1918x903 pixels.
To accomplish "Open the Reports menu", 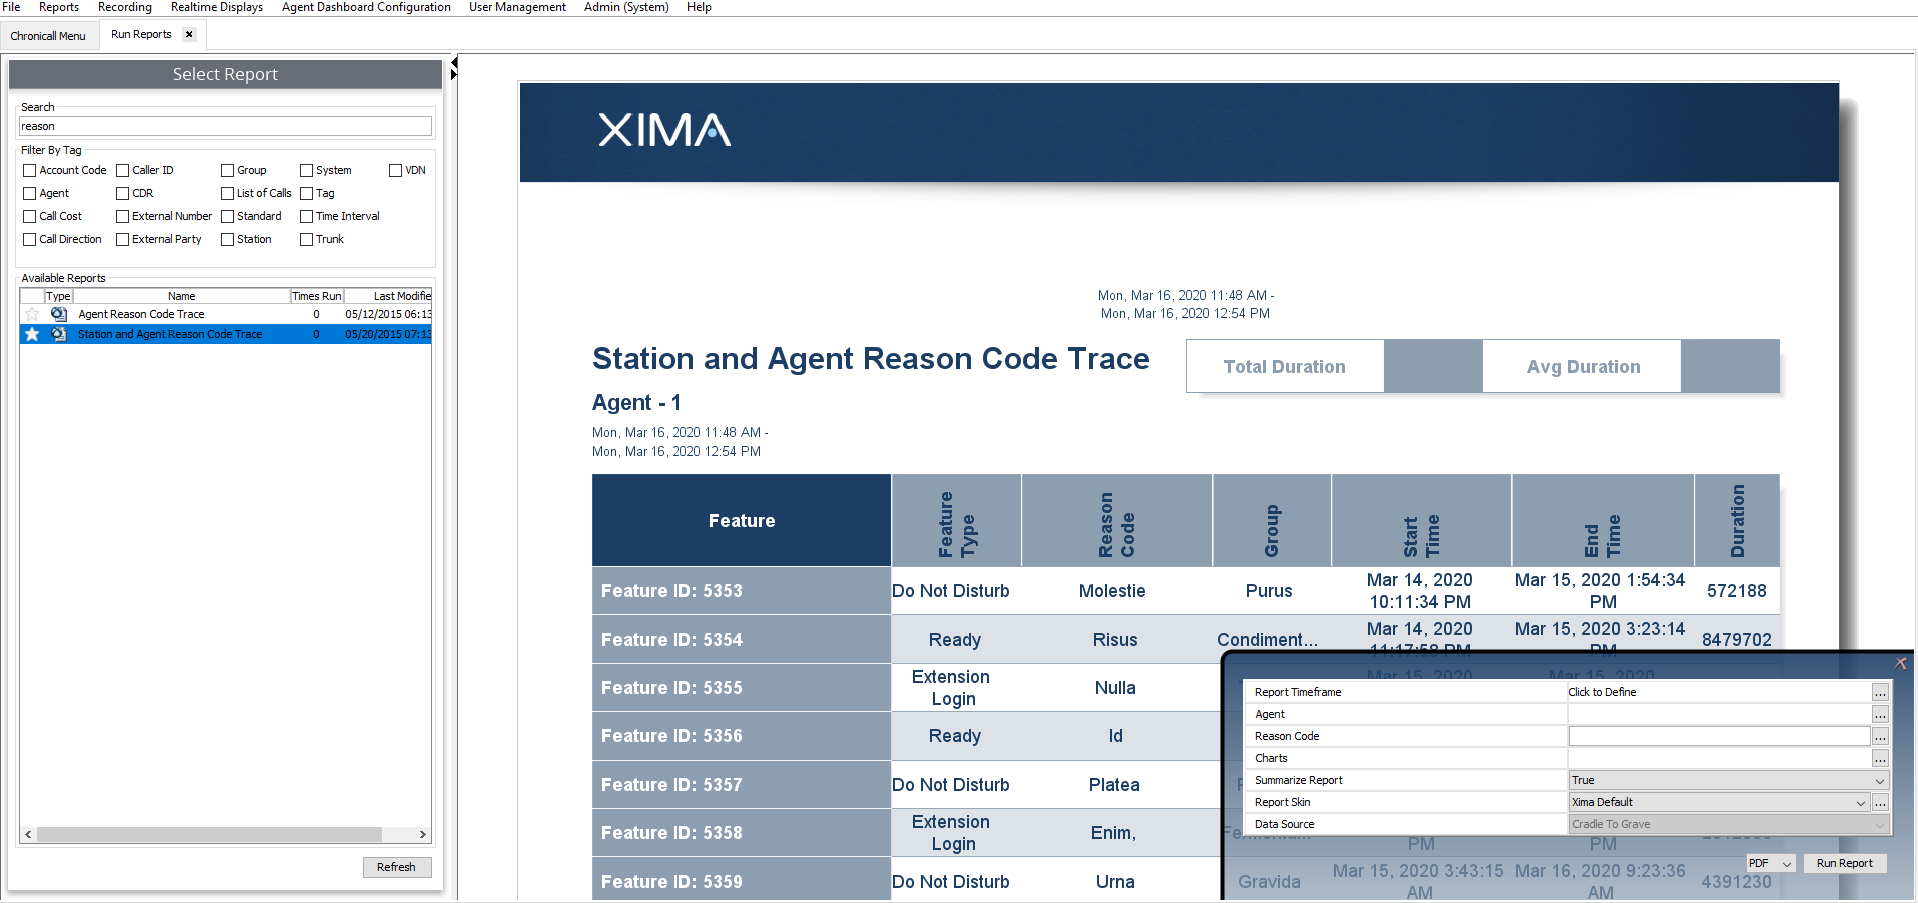I will click(x=59, y=7).
